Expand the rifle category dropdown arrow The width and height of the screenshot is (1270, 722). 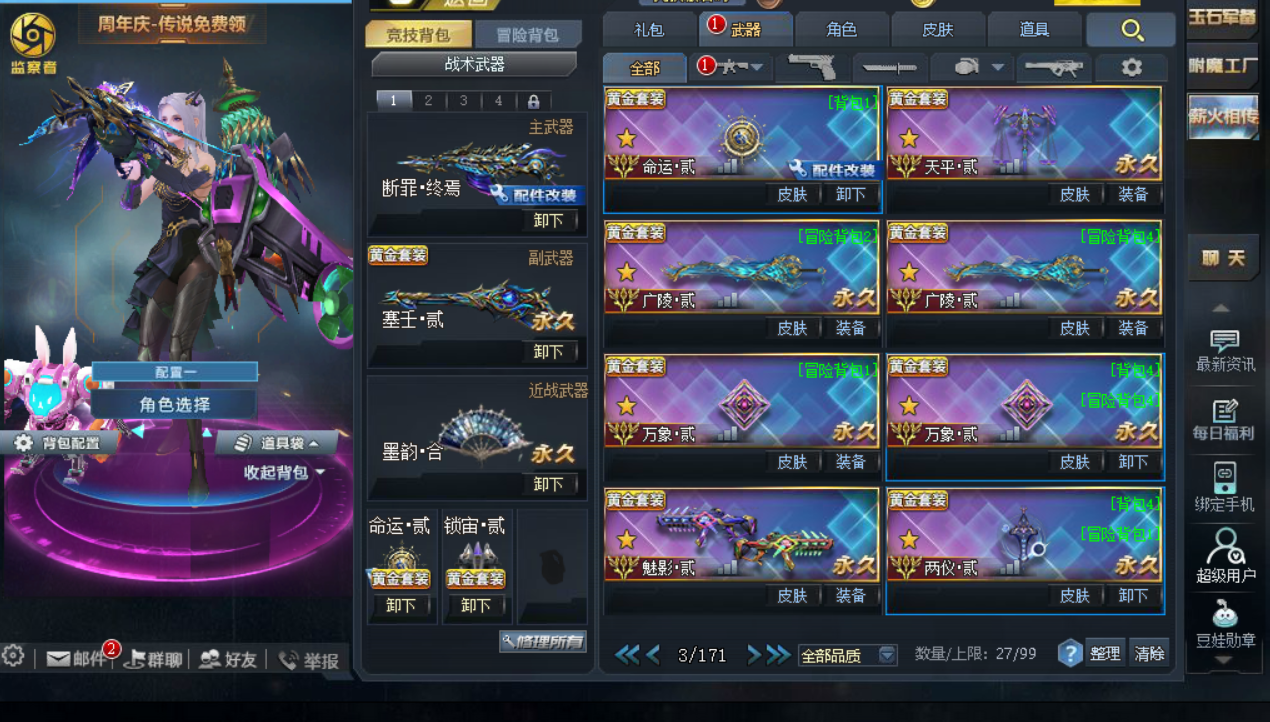[757, 67]
